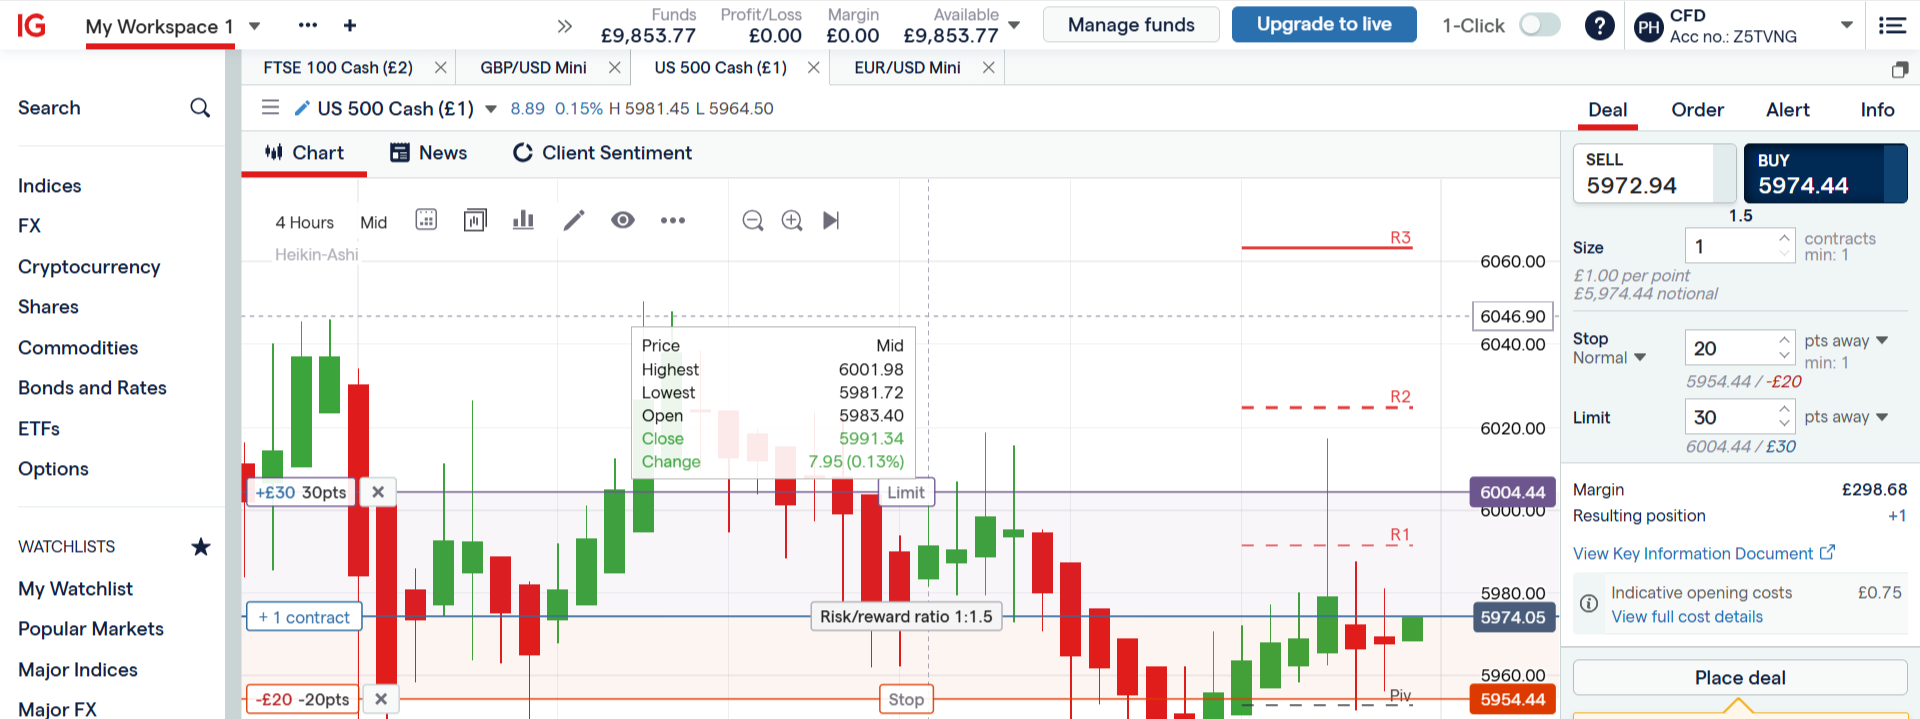Open the account selector dropdown
Screen dimensions: 1920x719
(x=1847, y=25)
